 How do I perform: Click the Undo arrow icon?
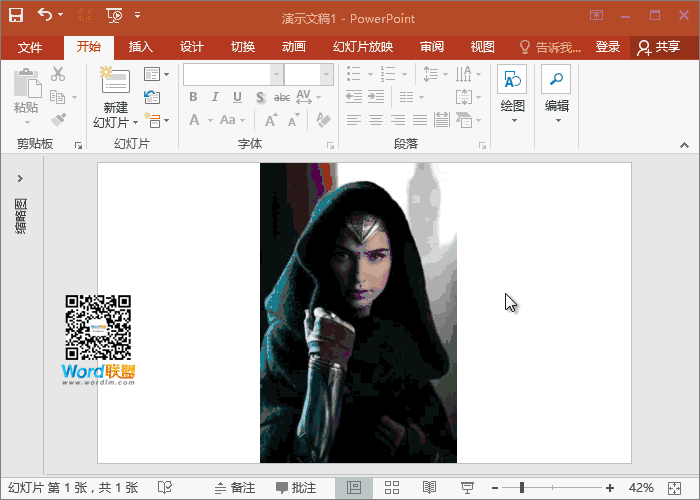pyautogui.click(x=44, y=15)
